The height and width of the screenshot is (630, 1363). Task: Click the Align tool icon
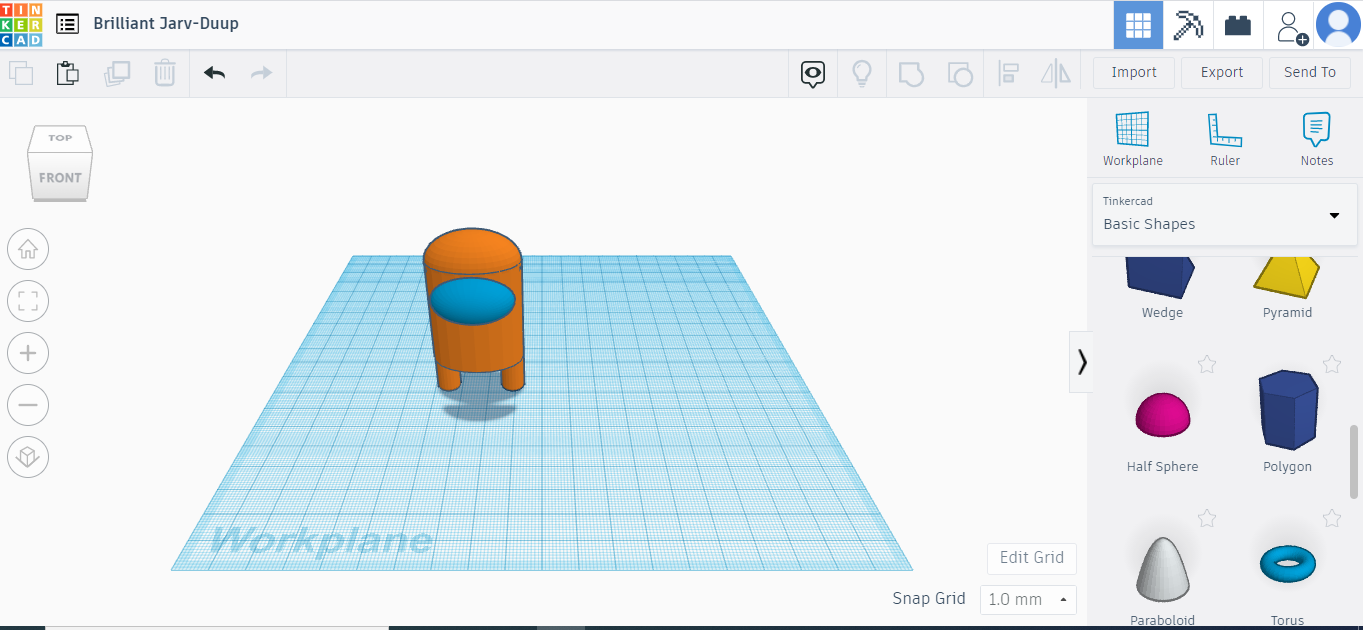(1009, 73)
